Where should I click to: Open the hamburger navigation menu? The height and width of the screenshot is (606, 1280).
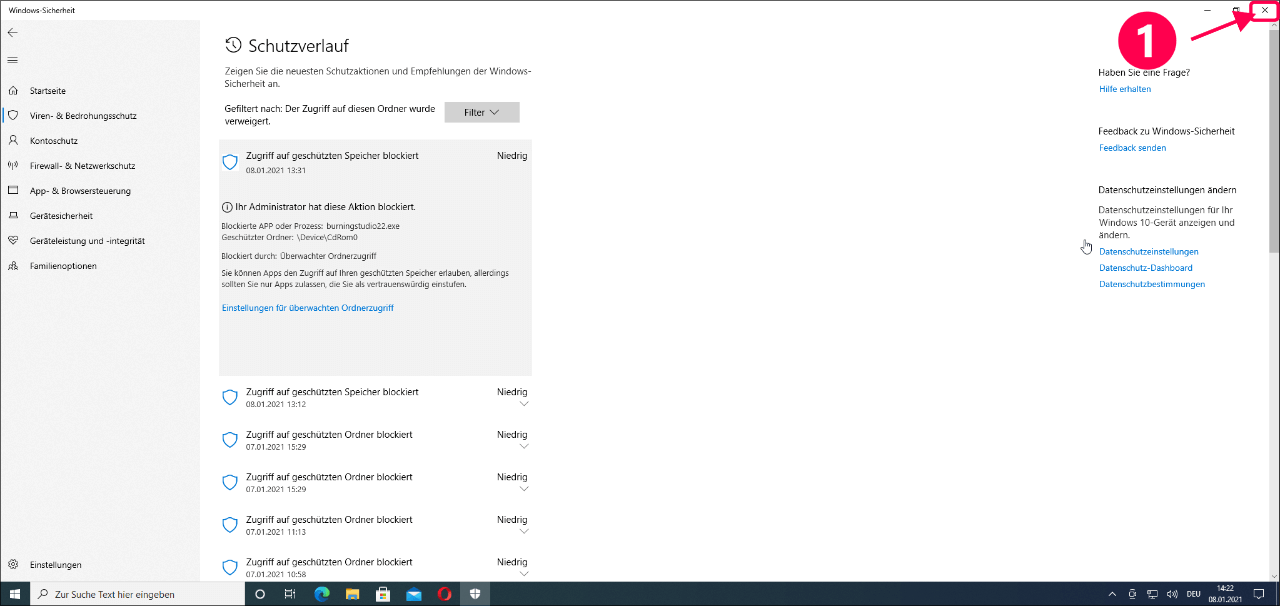point(12,60)
